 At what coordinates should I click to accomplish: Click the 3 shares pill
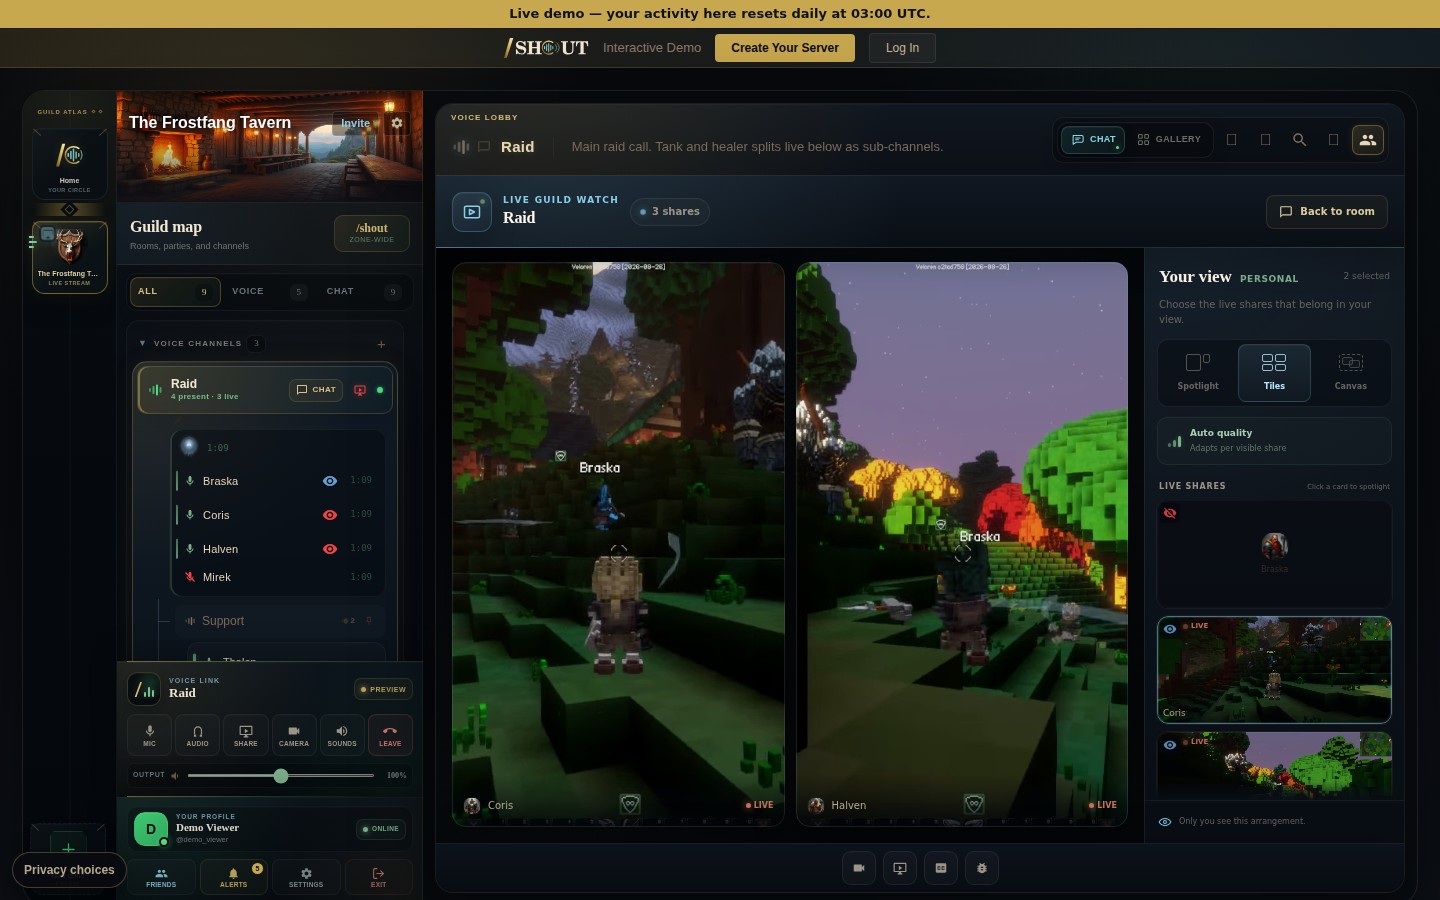click(670, 212)
